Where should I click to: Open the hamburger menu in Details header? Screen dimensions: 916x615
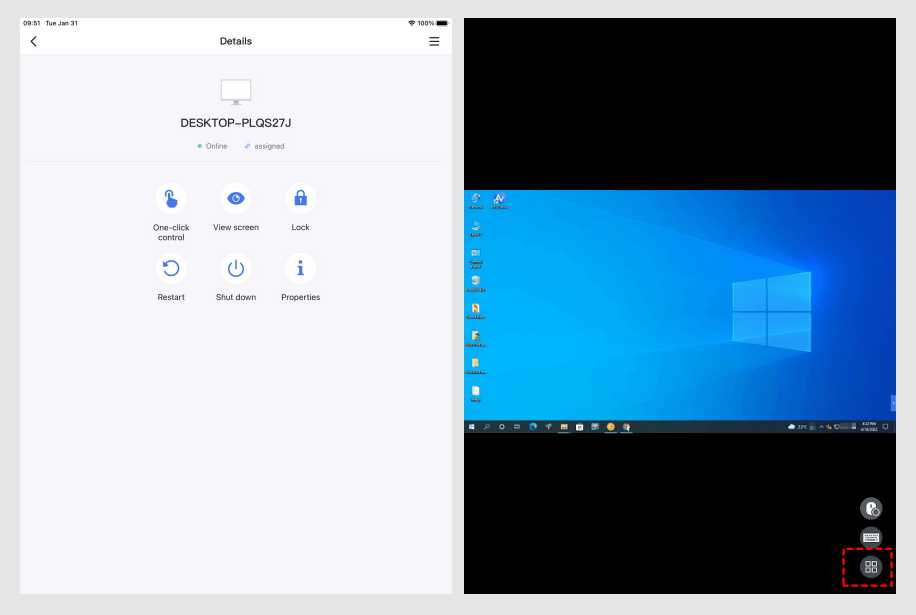[x=434, y=41]
